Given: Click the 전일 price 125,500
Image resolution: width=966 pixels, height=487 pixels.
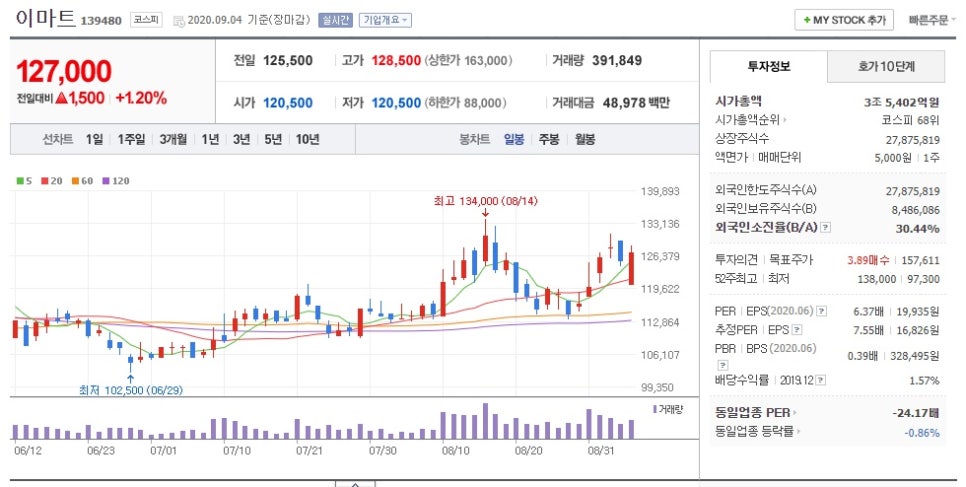Looking at the screenshot, I should 288,60.
